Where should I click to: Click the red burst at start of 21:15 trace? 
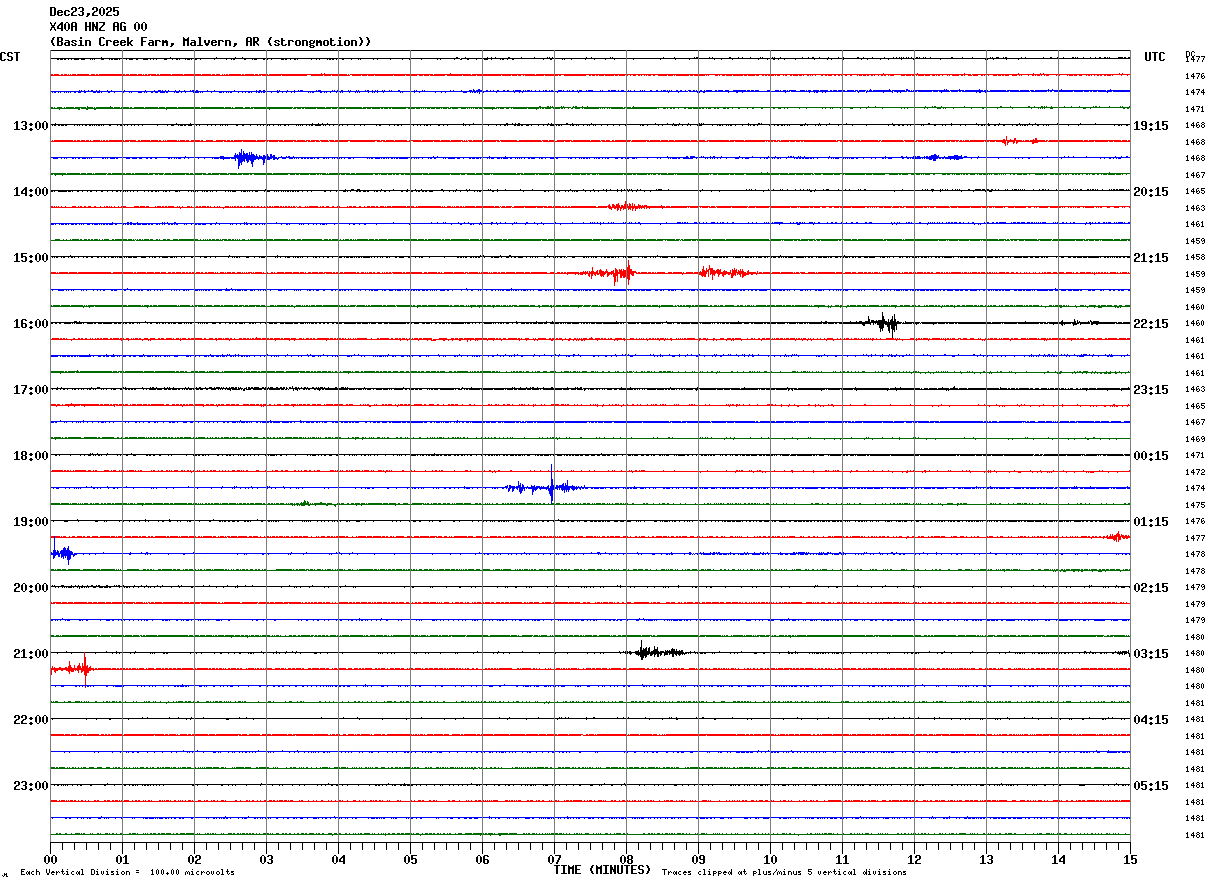tap(72, 668)
